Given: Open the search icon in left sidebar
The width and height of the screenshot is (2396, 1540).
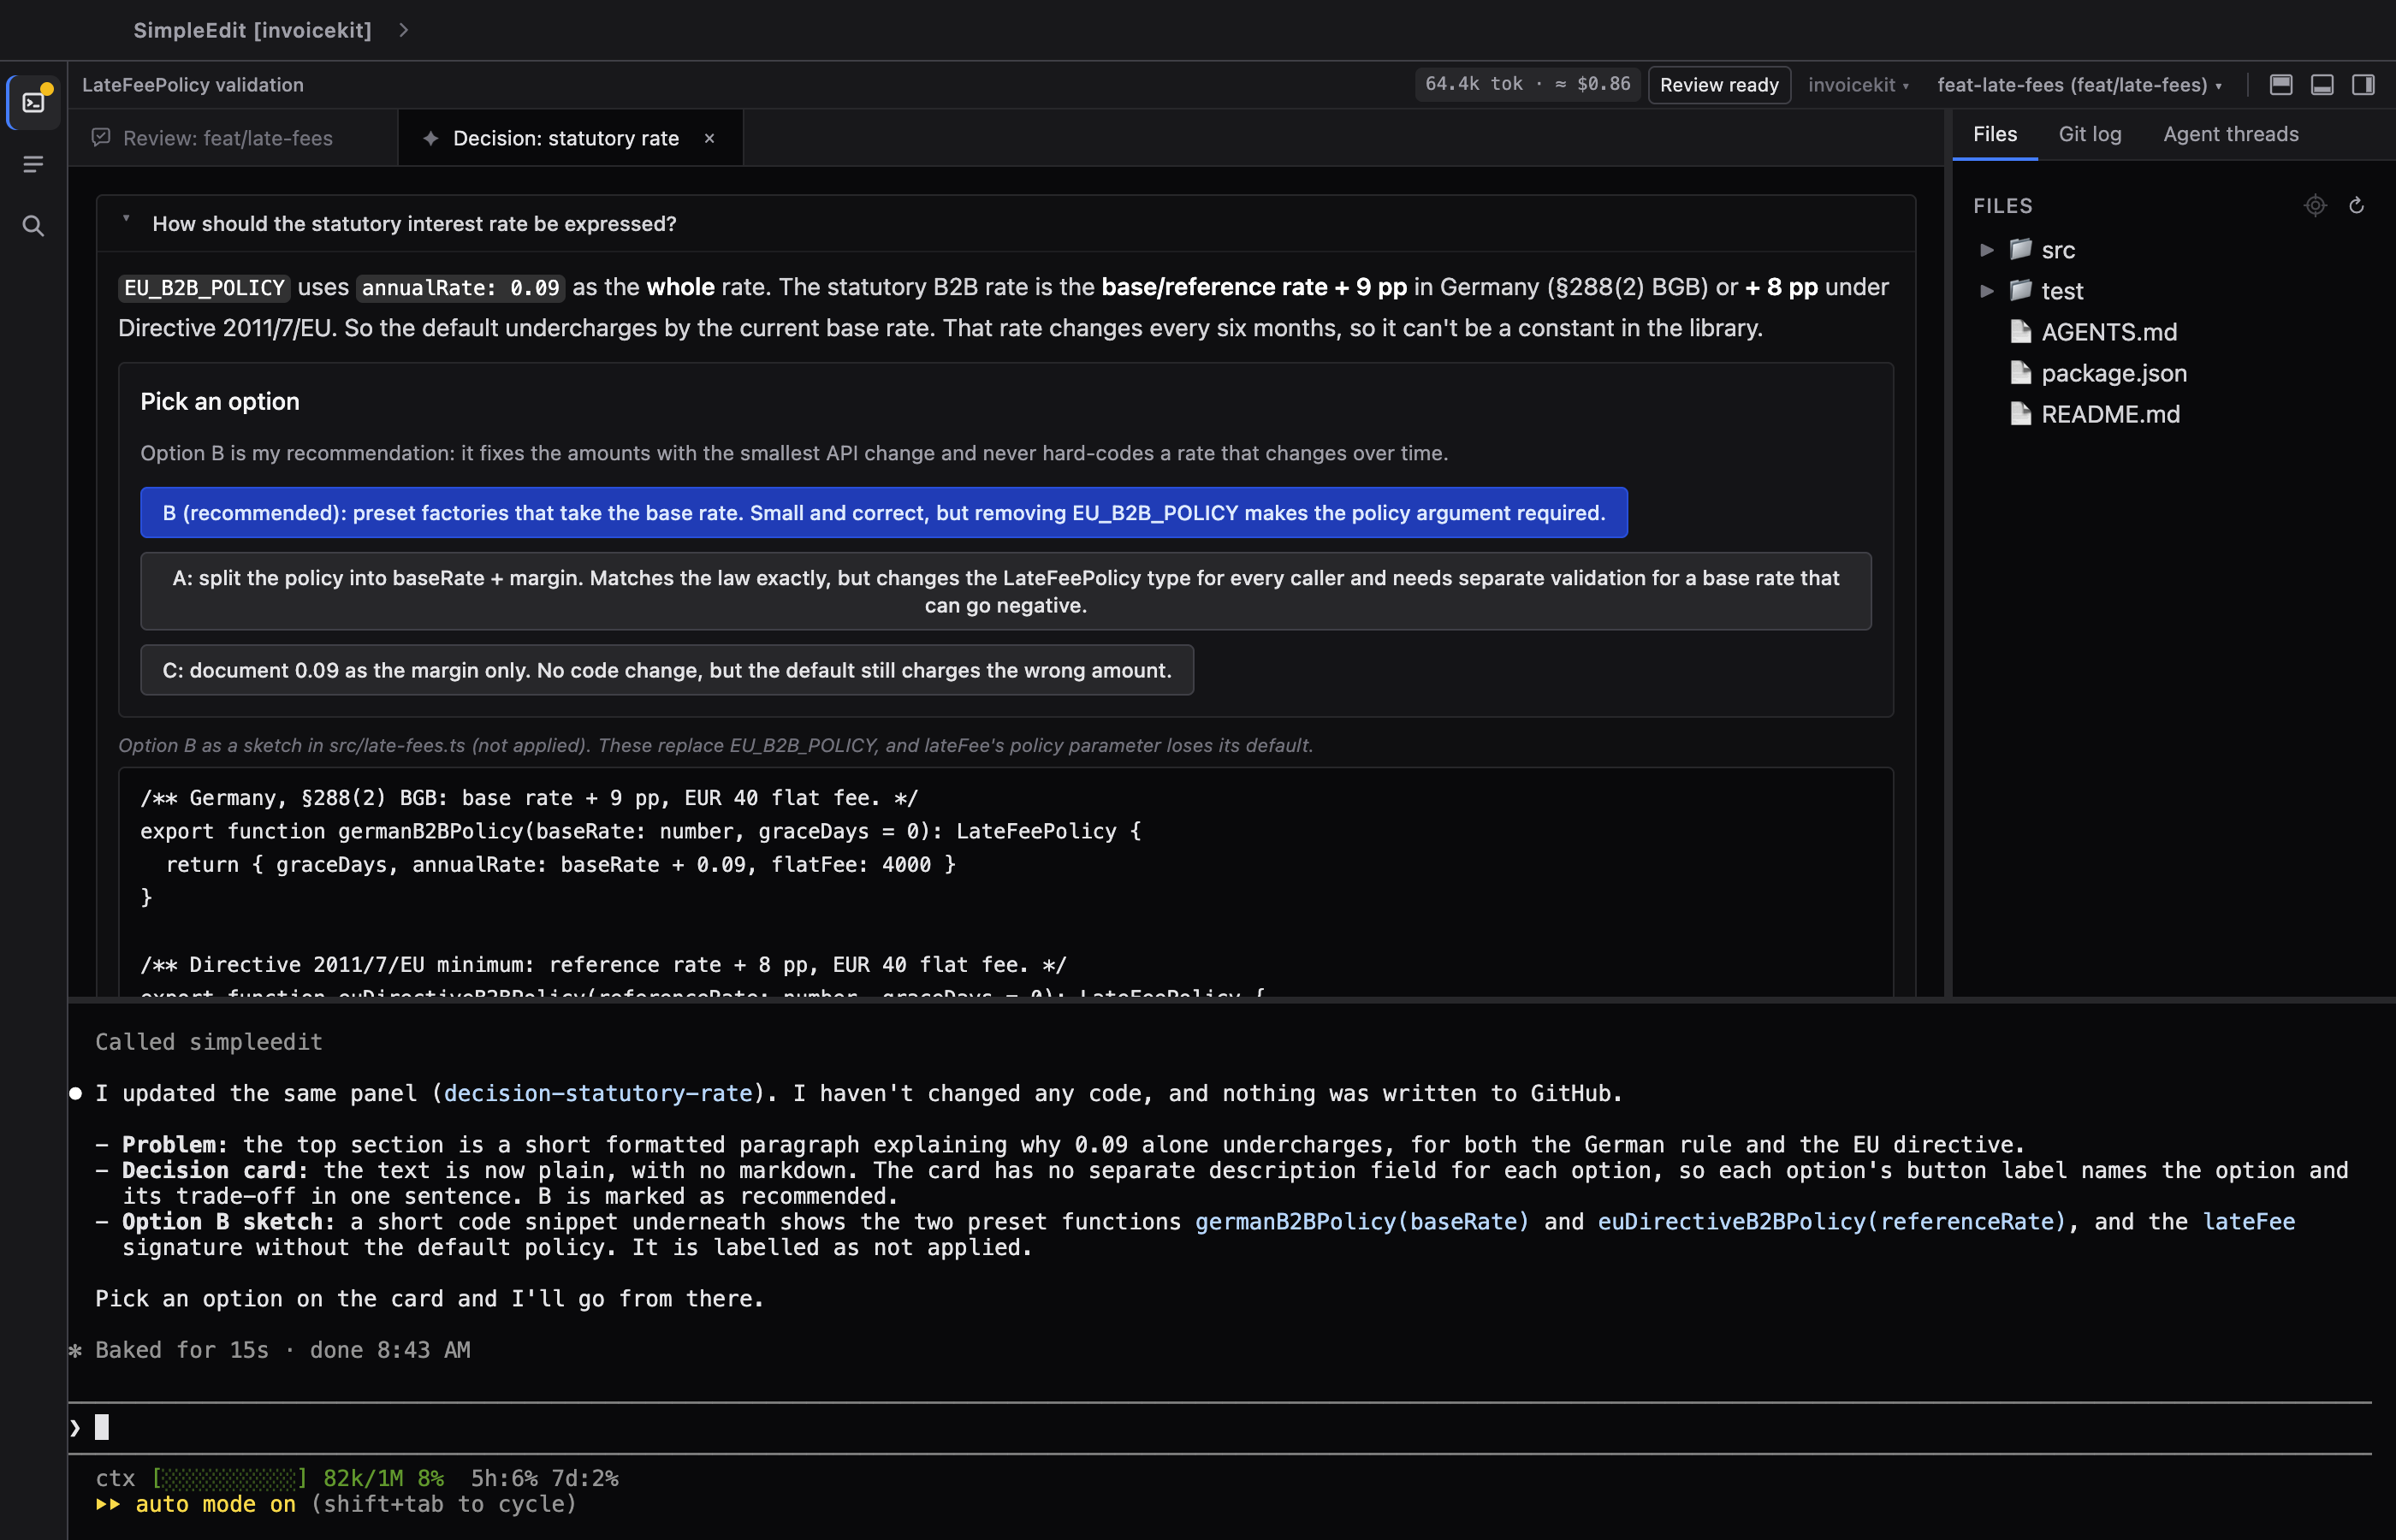Looking at the screenshot, I should pos(34,226).
